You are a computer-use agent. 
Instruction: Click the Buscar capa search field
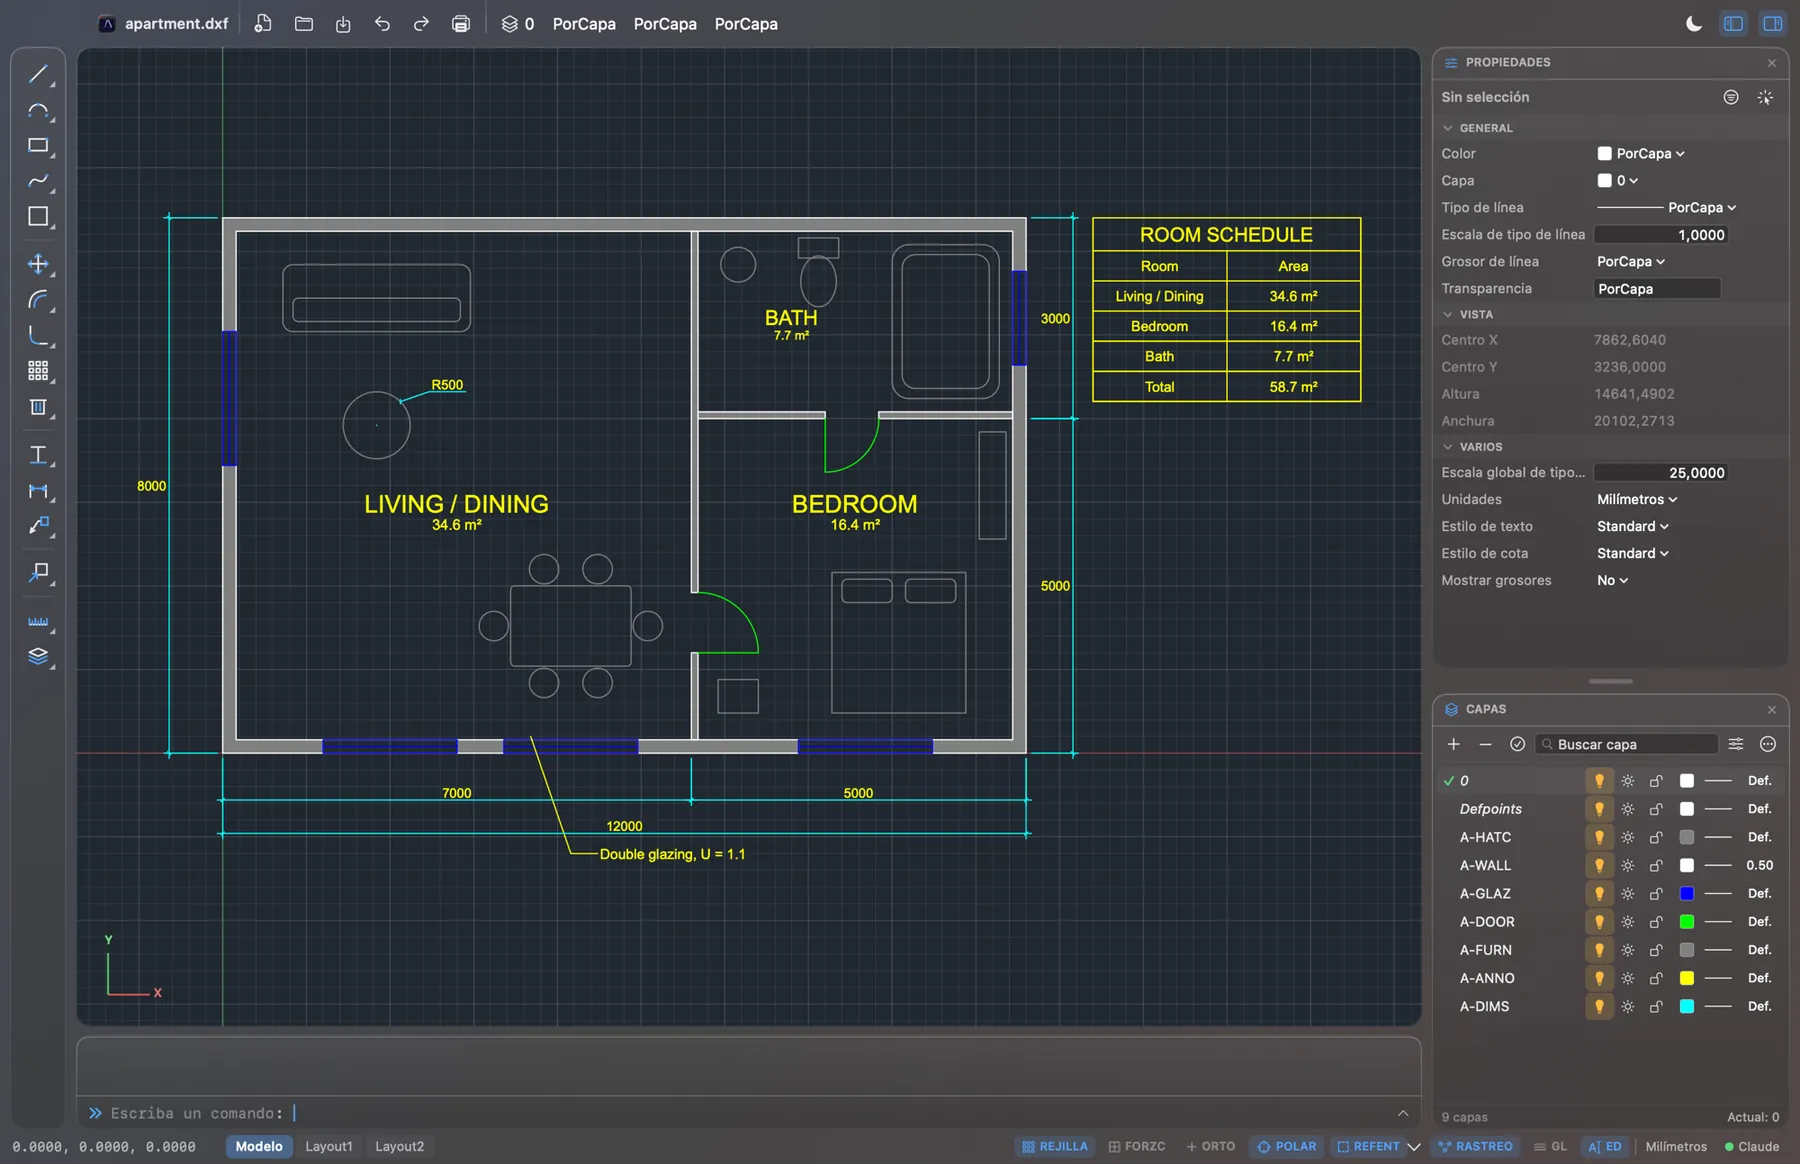tap(1627, 744)
